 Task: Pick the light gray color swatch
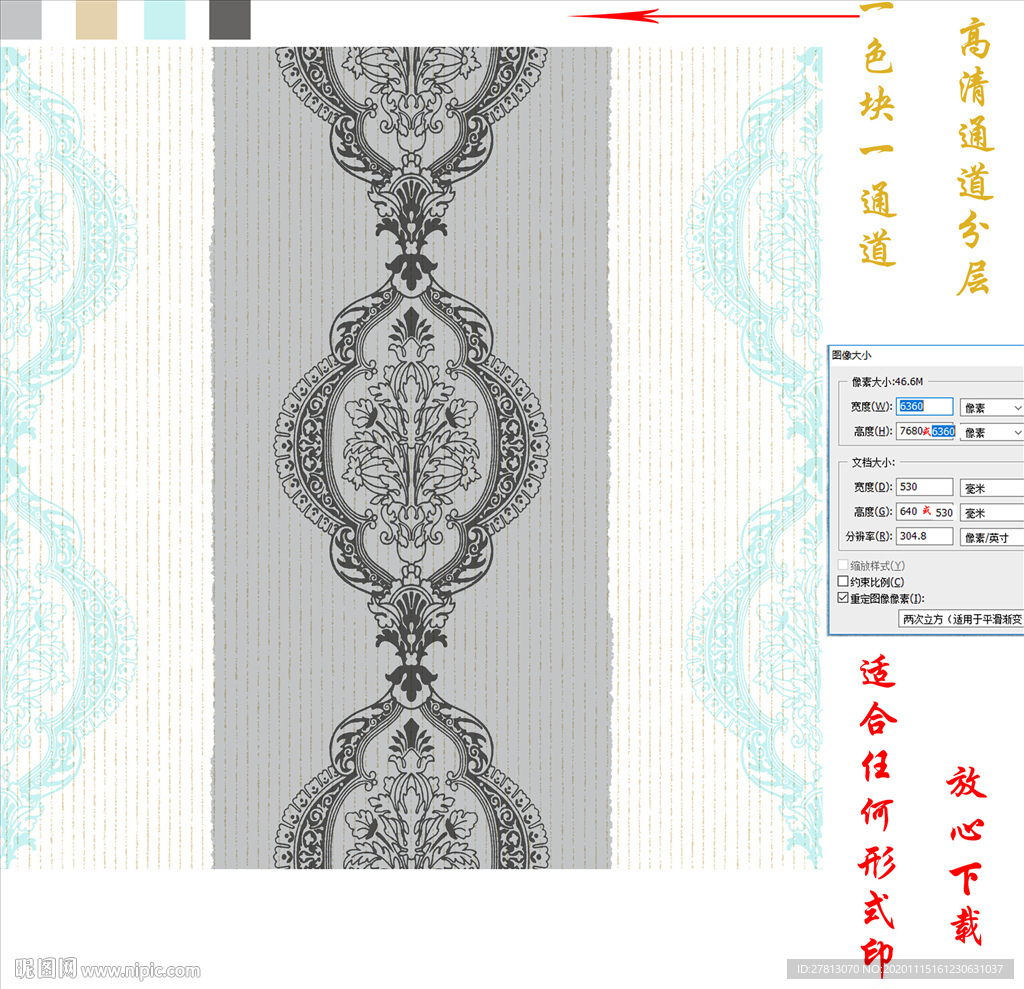21,20
